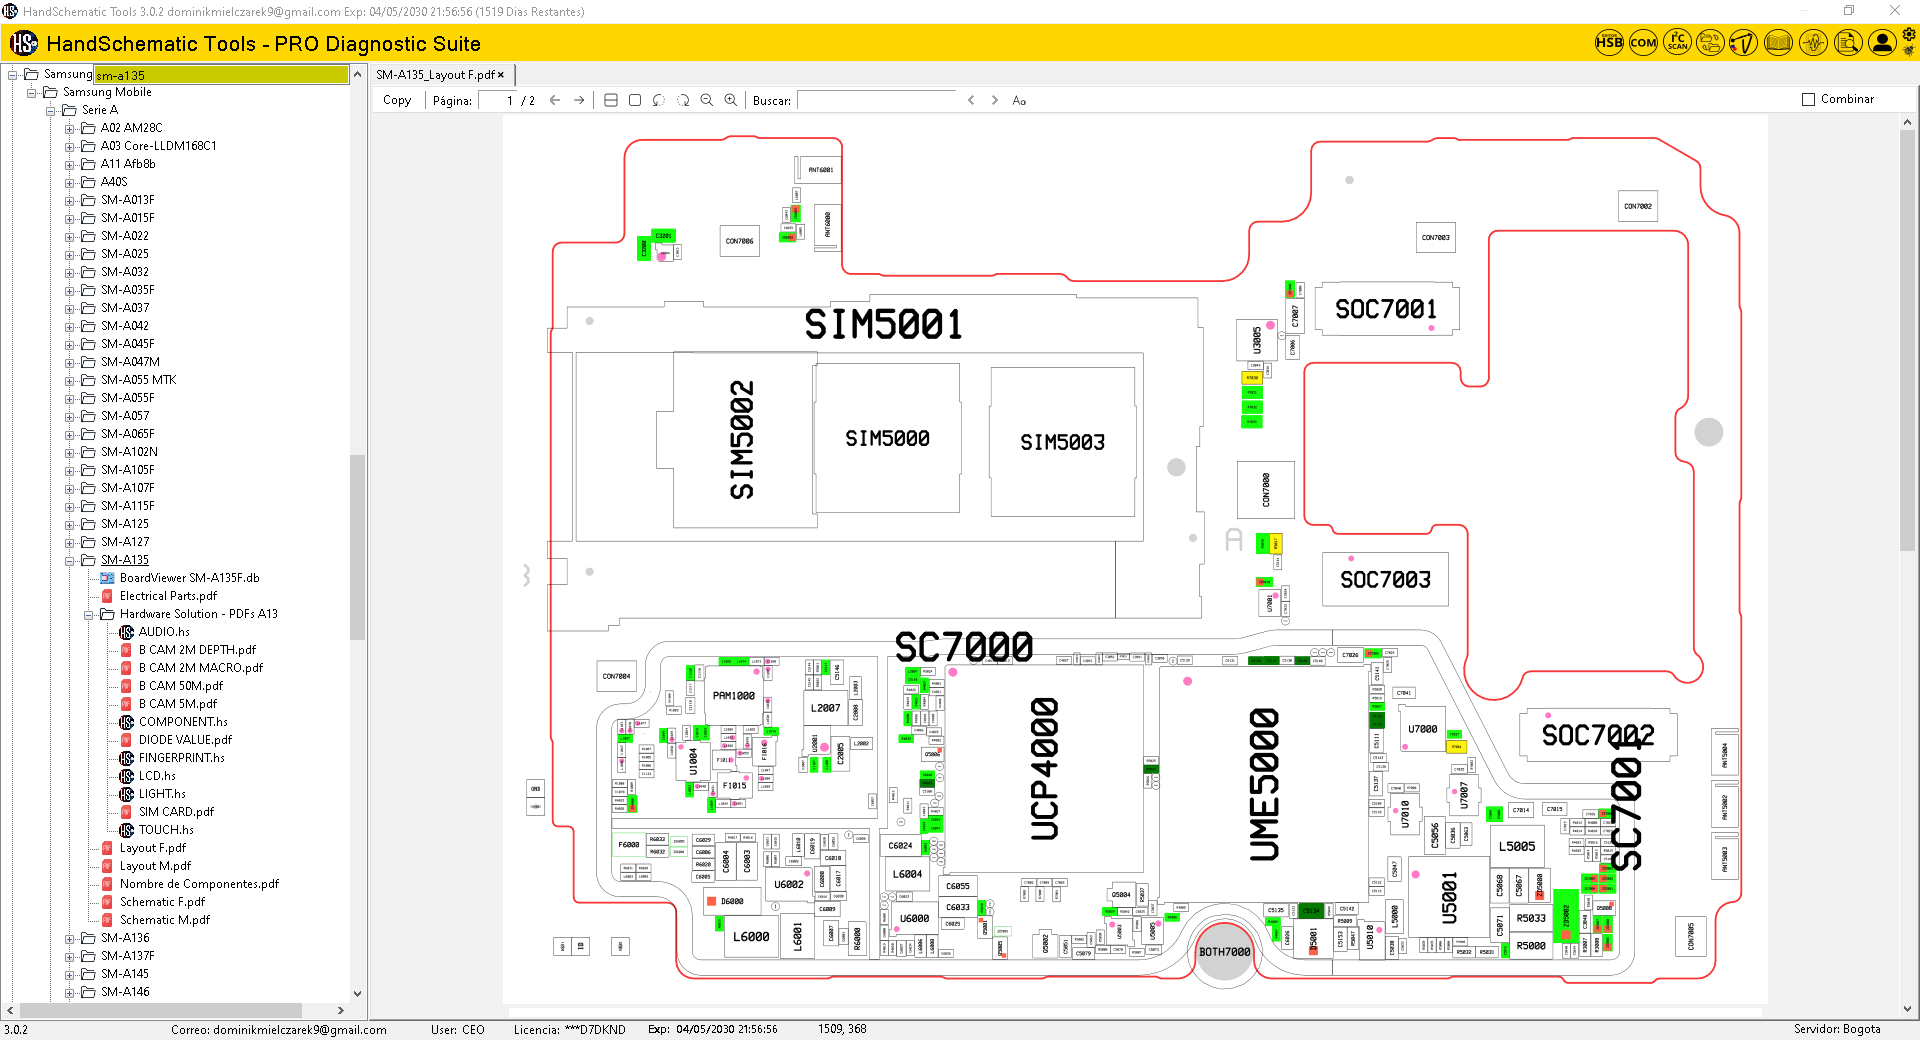This screenshot has height=1040, width=1920.
Task: Click the page number input field
Action: (497, 100)
